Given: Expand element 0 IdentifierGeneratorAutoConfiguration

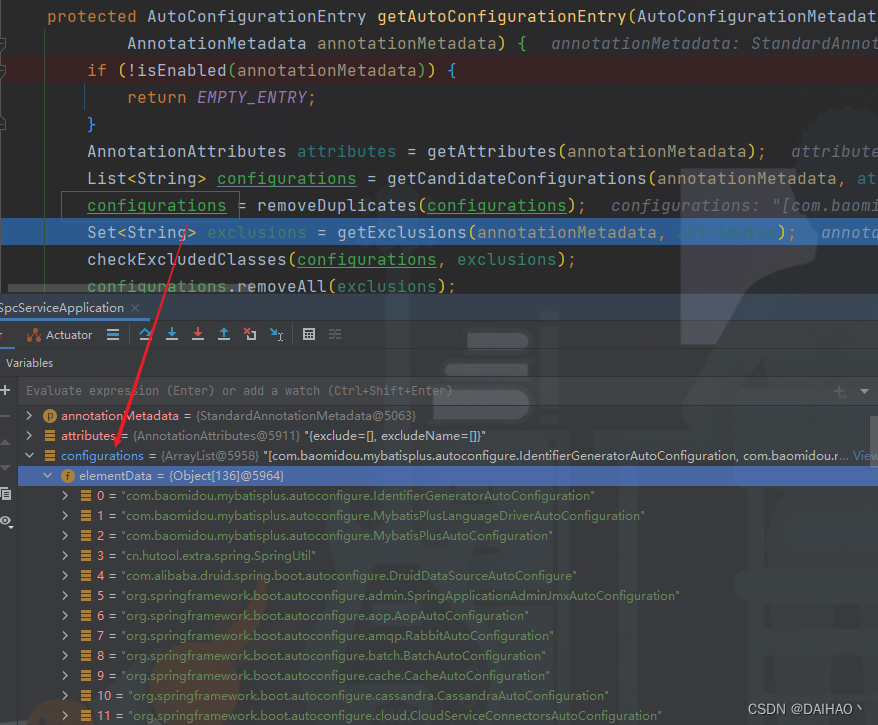Looking at the screenshot, I should point(66,495).
